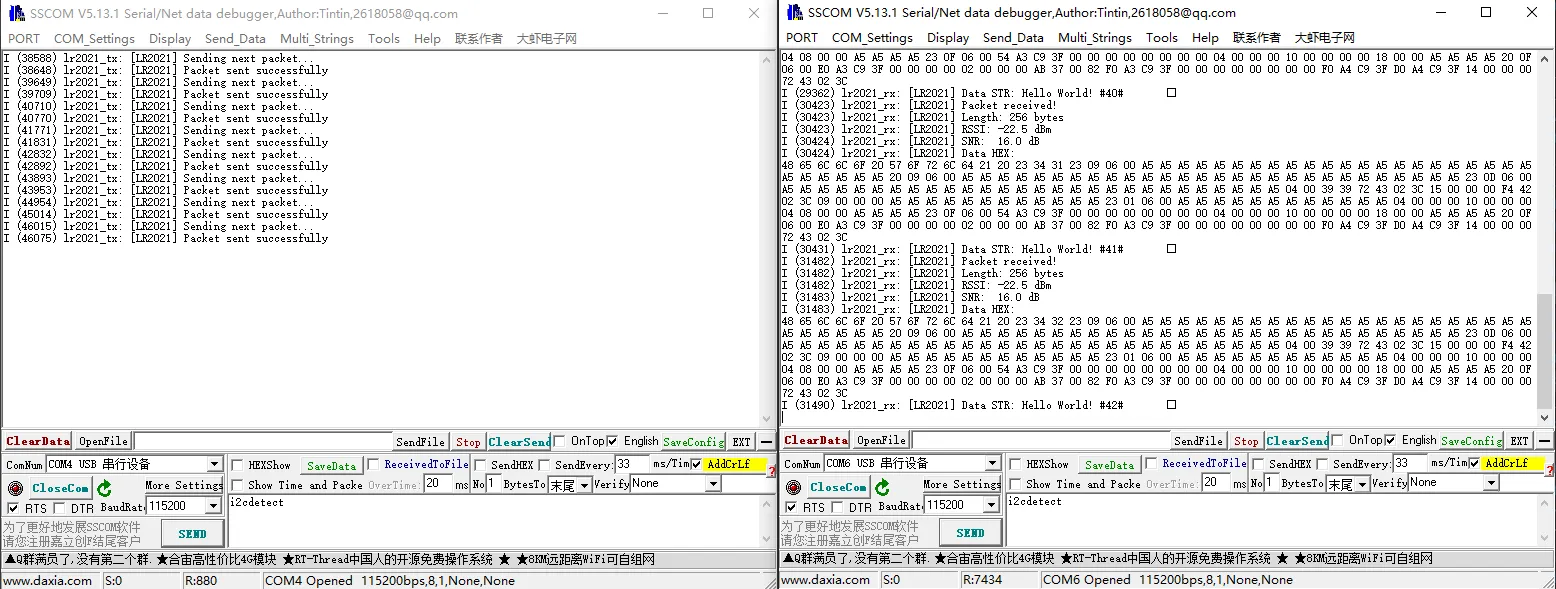Open COM_Settings menu in COM6 window
Image resolution: width=1556 pixels, height=589 pixels.
tap(872, 38)
